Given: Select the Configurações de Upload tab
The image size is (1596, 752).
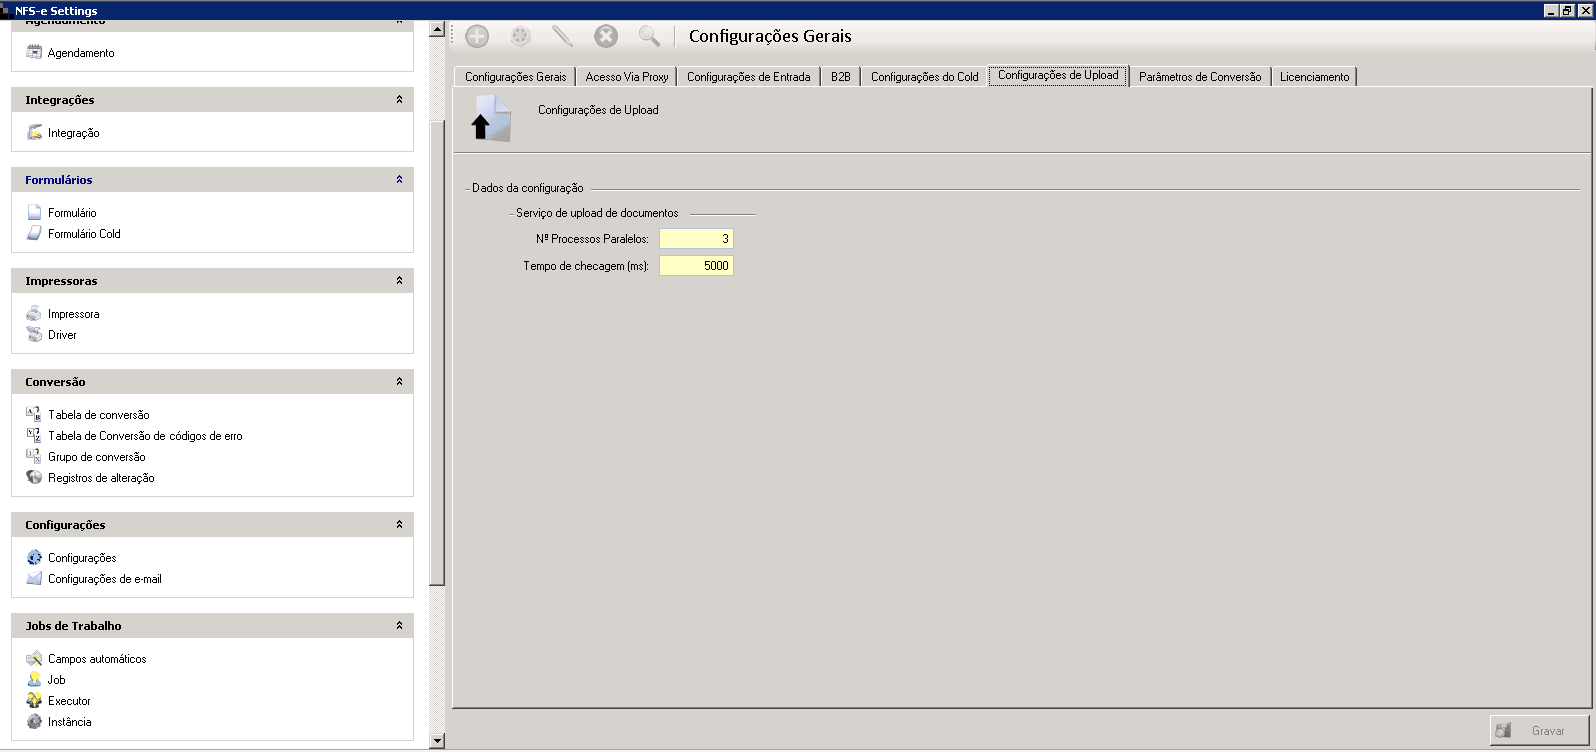Looking at the screenshot, I should coord(1058,76).
